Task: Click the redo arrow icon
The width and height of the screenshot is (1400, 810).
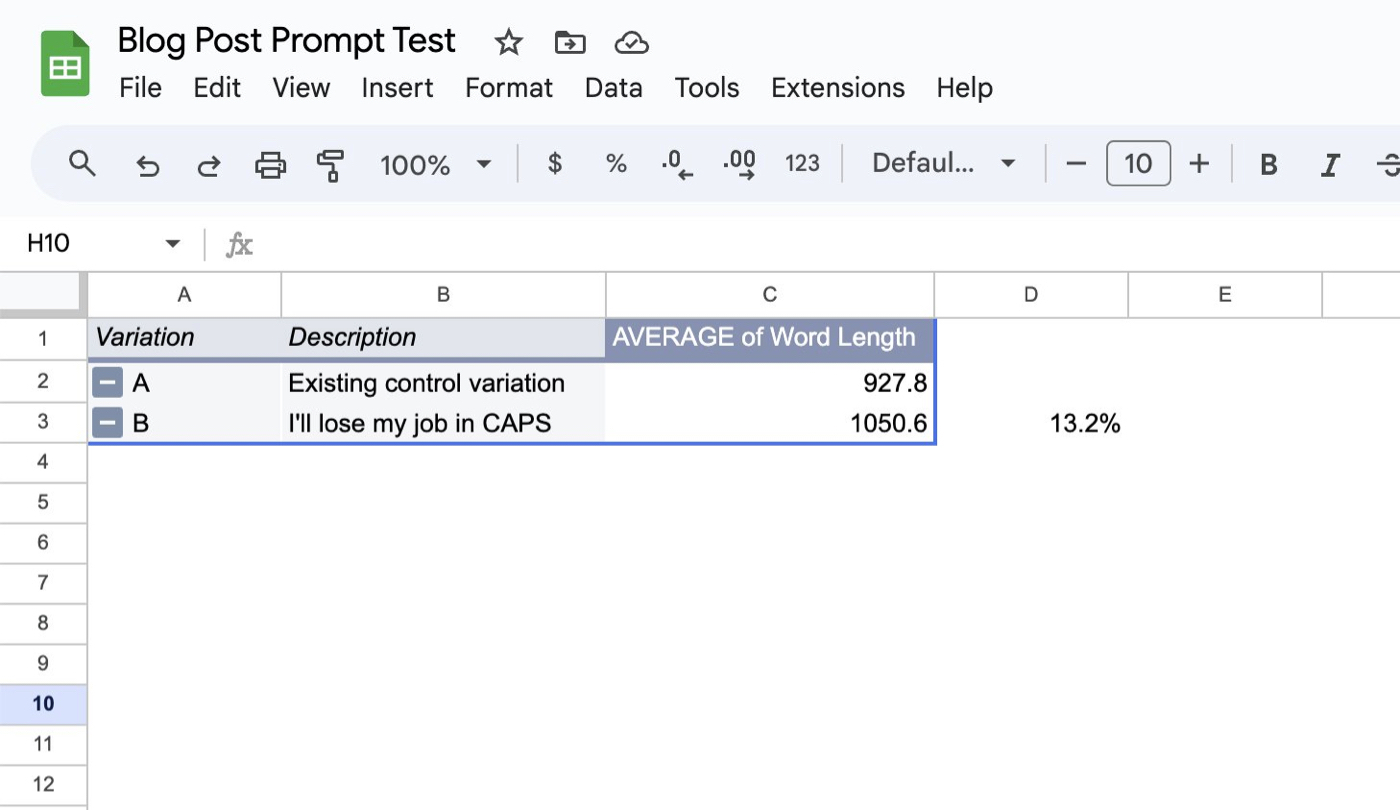Action: click(208, 165)
